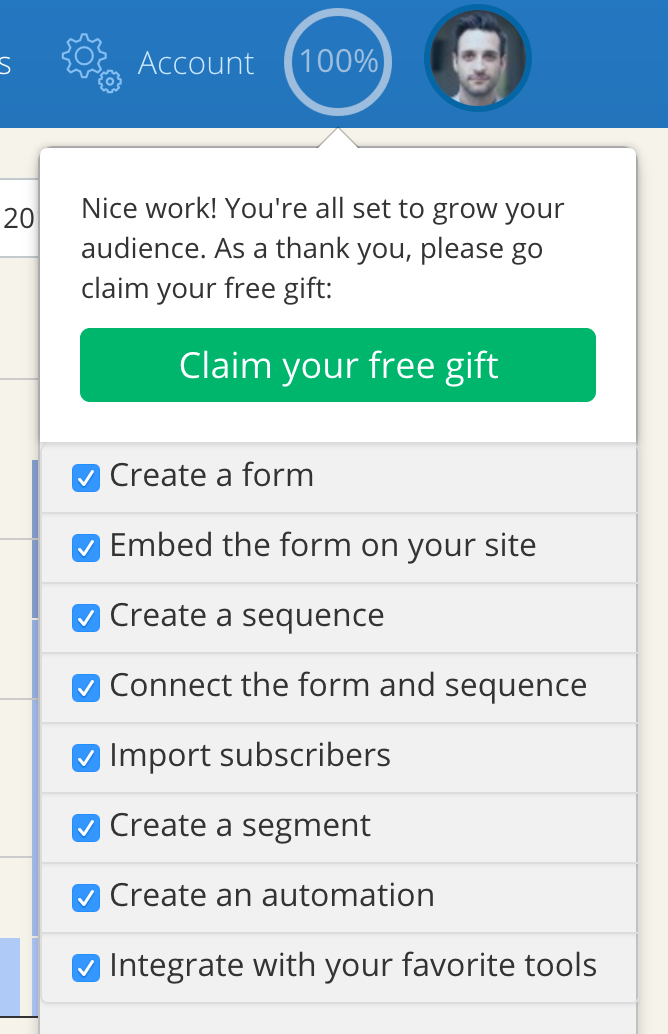Select the Create an automation label

click(272, 895)
